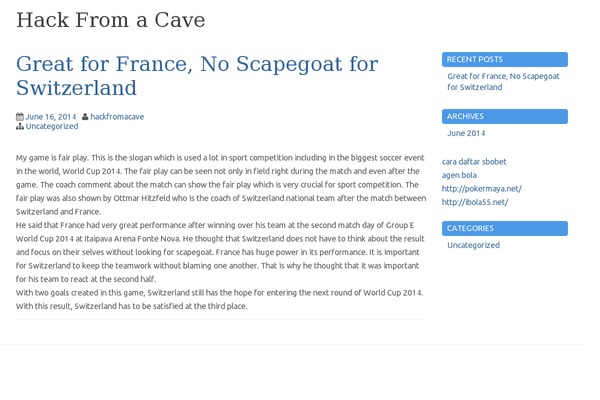
Task: Click the calendar icon beside June 16, 2014
Action: (20, 117)
